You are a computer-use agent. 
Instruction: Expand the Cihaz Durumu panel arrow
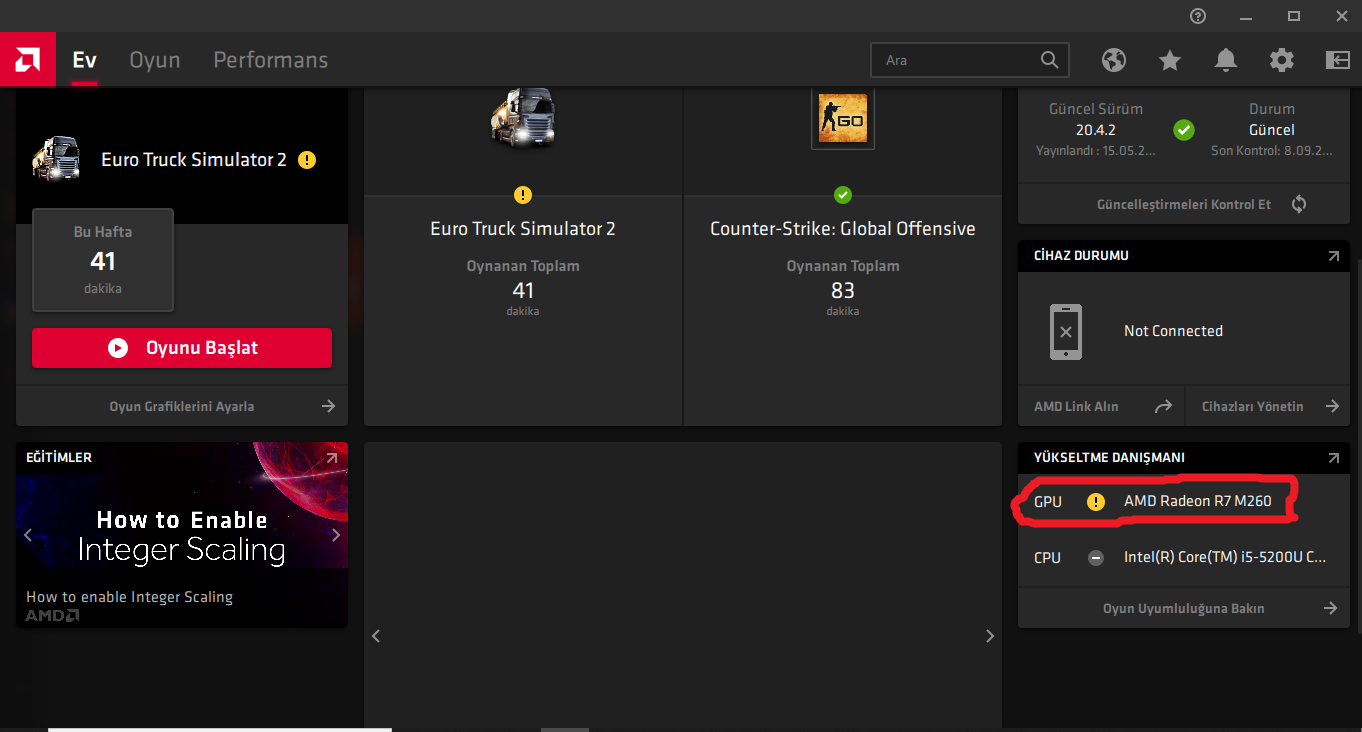[1333, 256]
